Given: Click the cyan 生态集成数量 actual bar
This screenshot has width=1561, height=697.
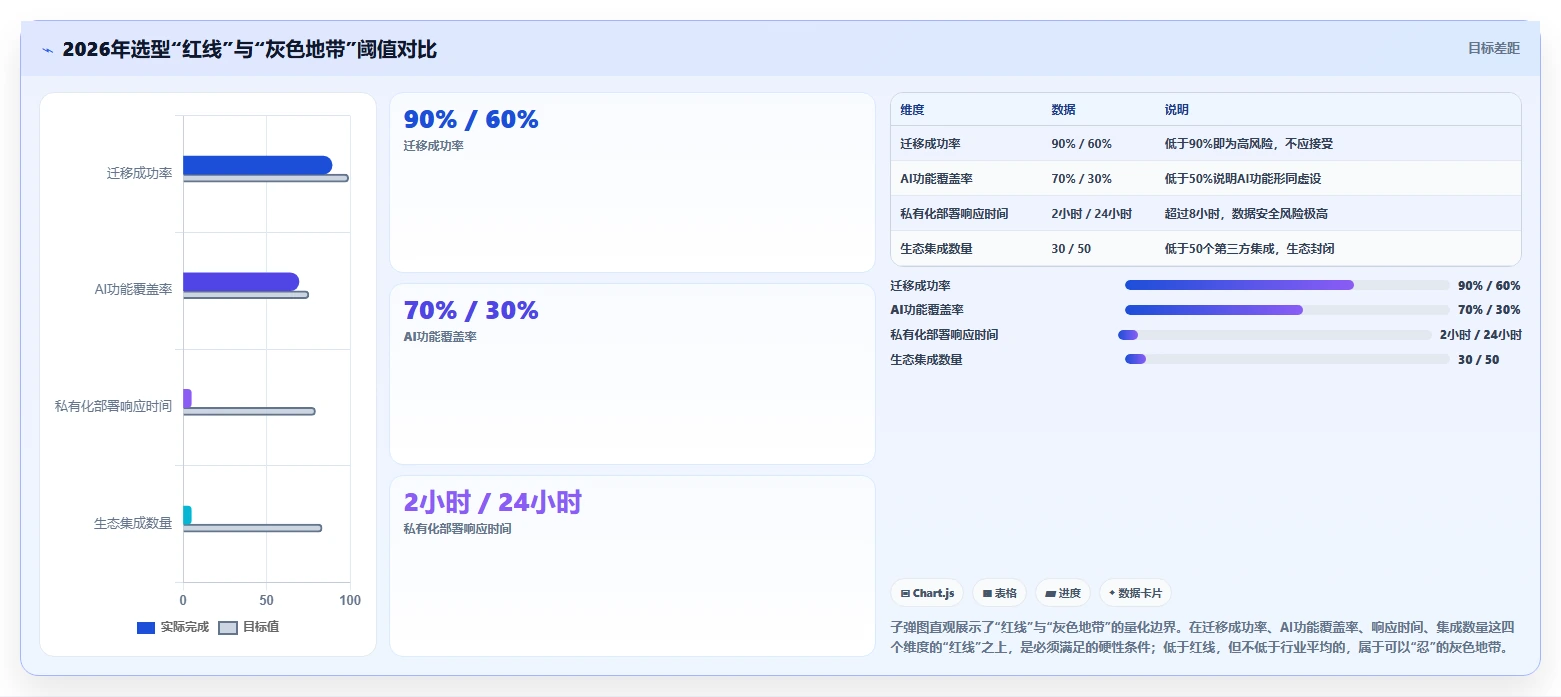Looking at the screenshot, I should pyautogui.click(x=187, y=514).
